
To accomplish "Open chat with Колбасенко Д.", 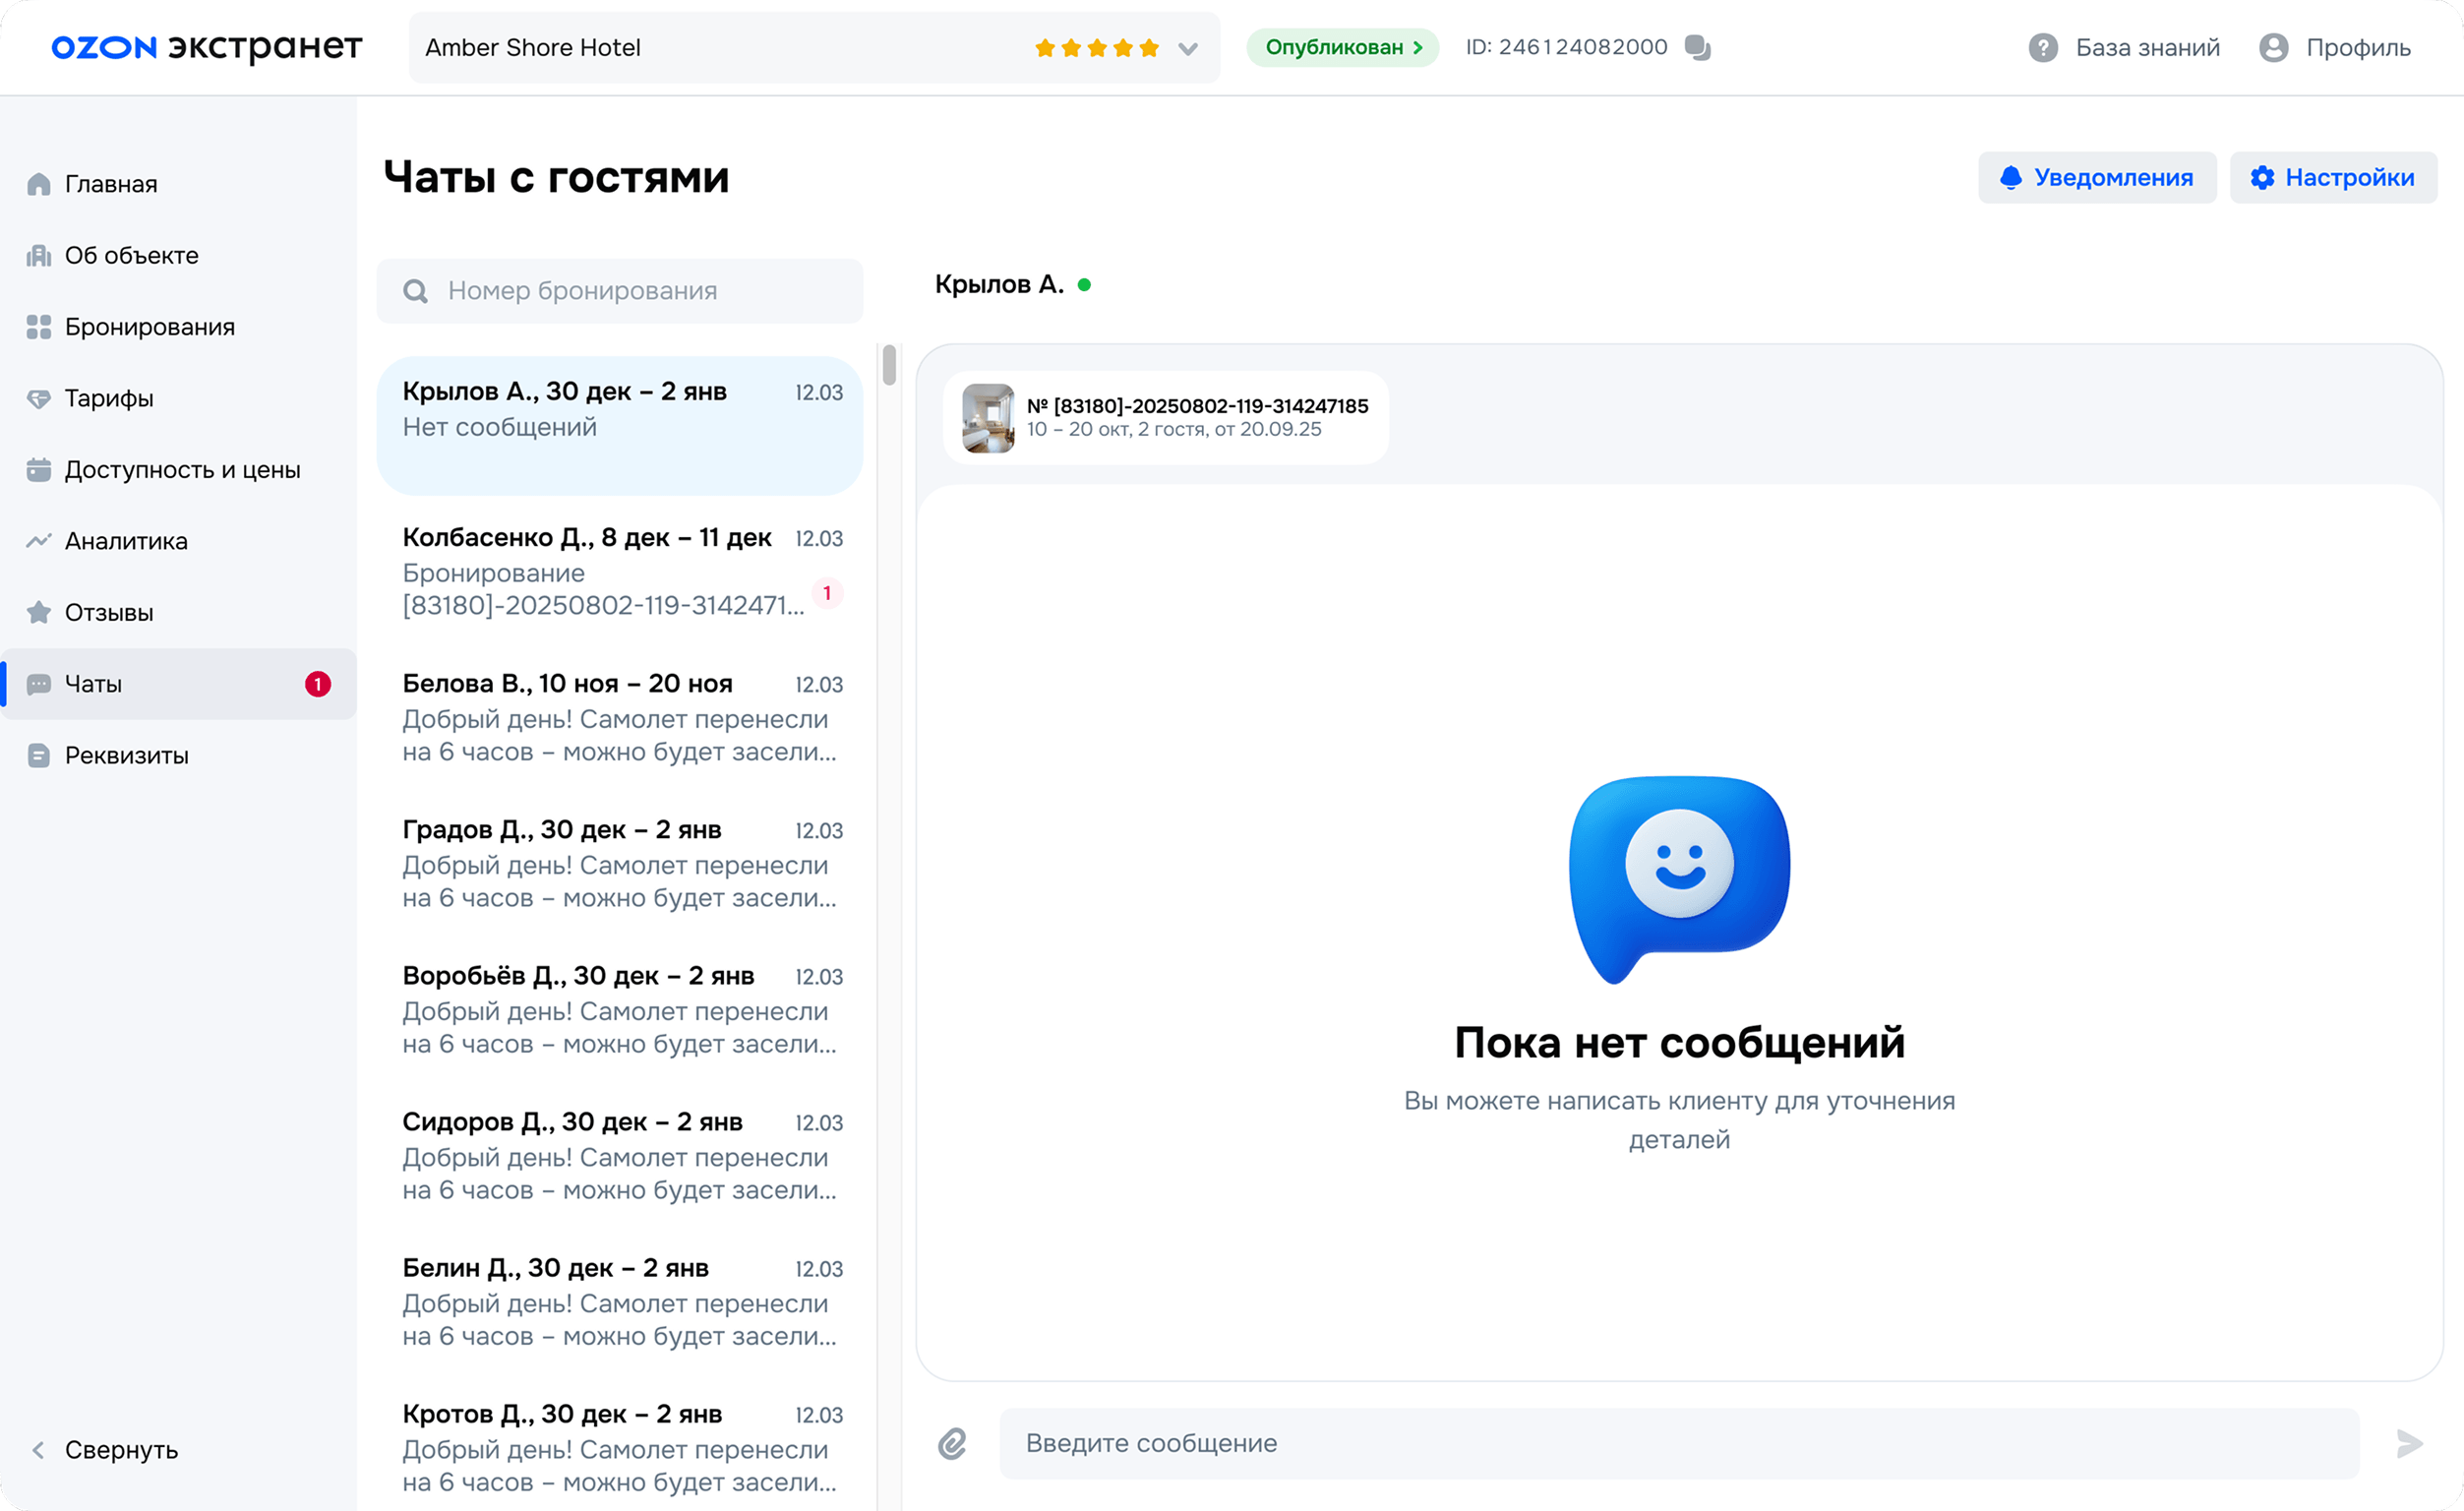I will pos(619,571).
